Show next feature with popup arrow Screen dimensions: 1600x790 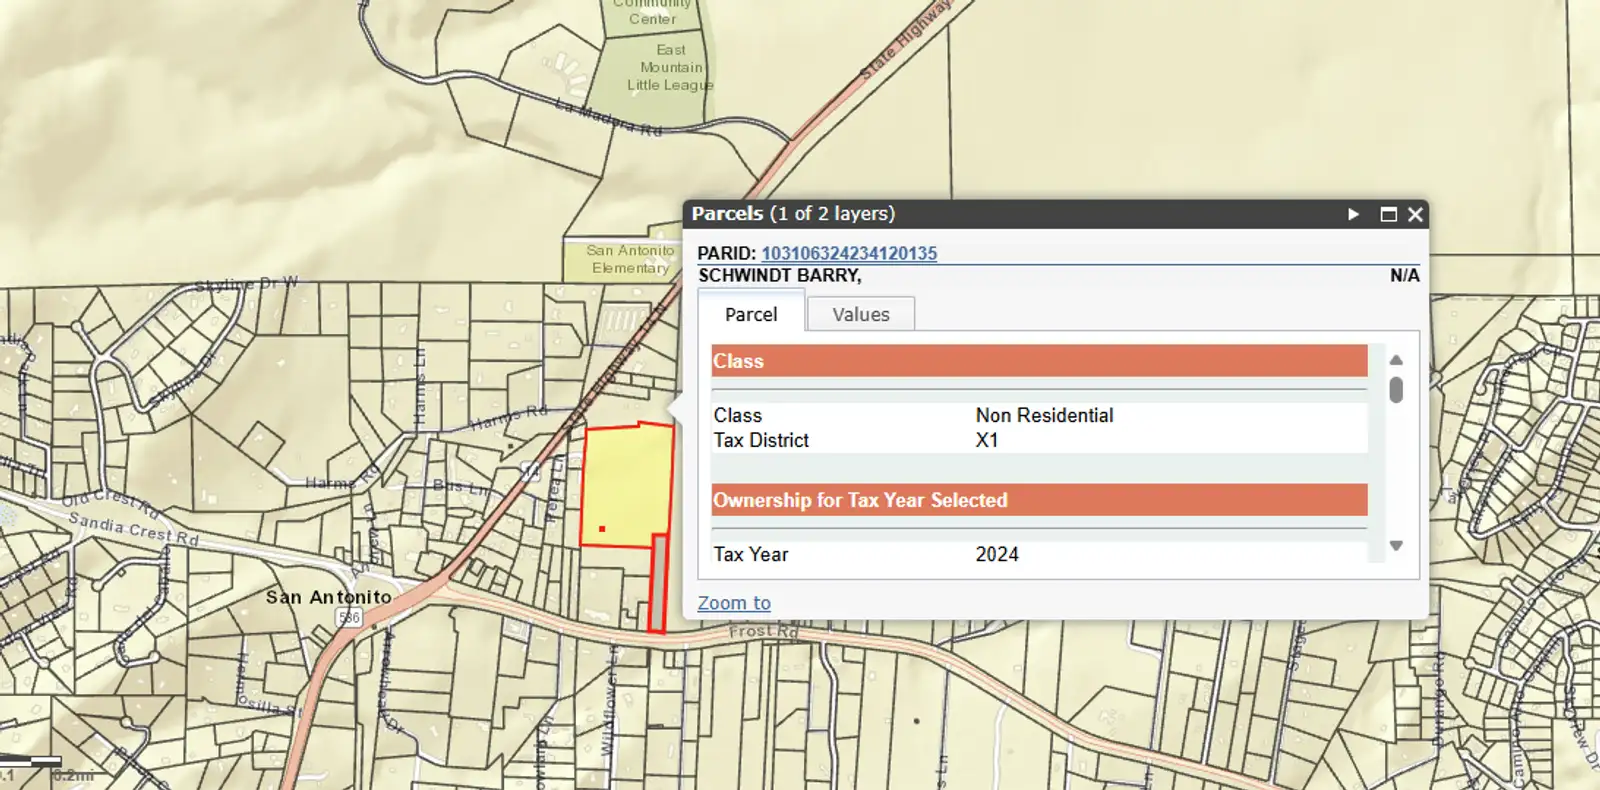point(1353,214)
